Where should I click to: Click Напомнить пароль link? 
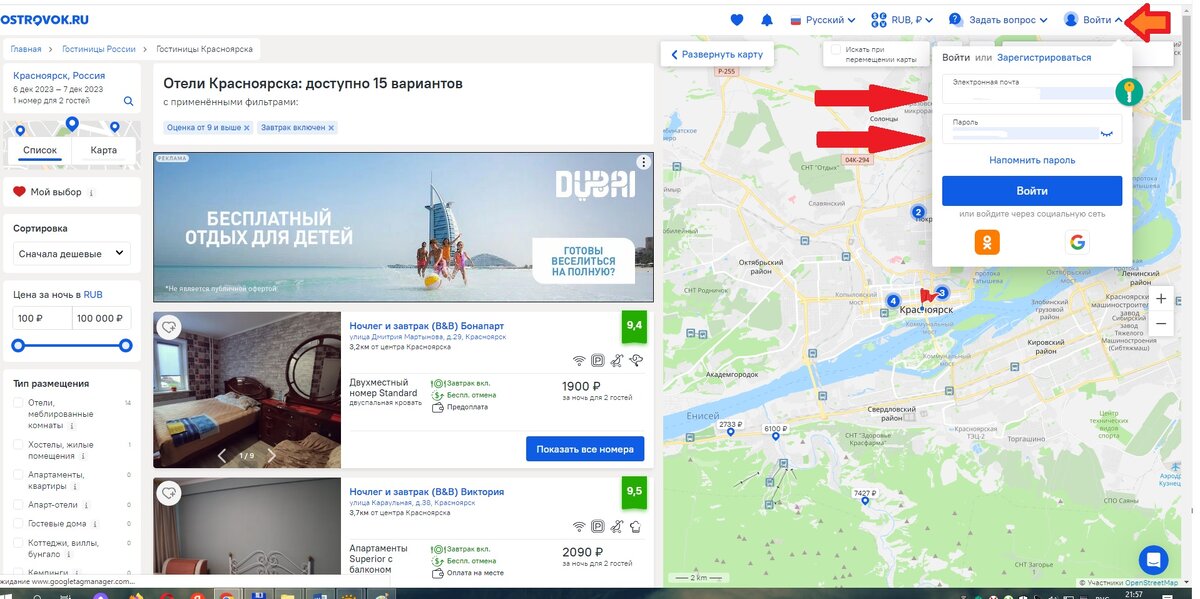tap(1032, 160)
